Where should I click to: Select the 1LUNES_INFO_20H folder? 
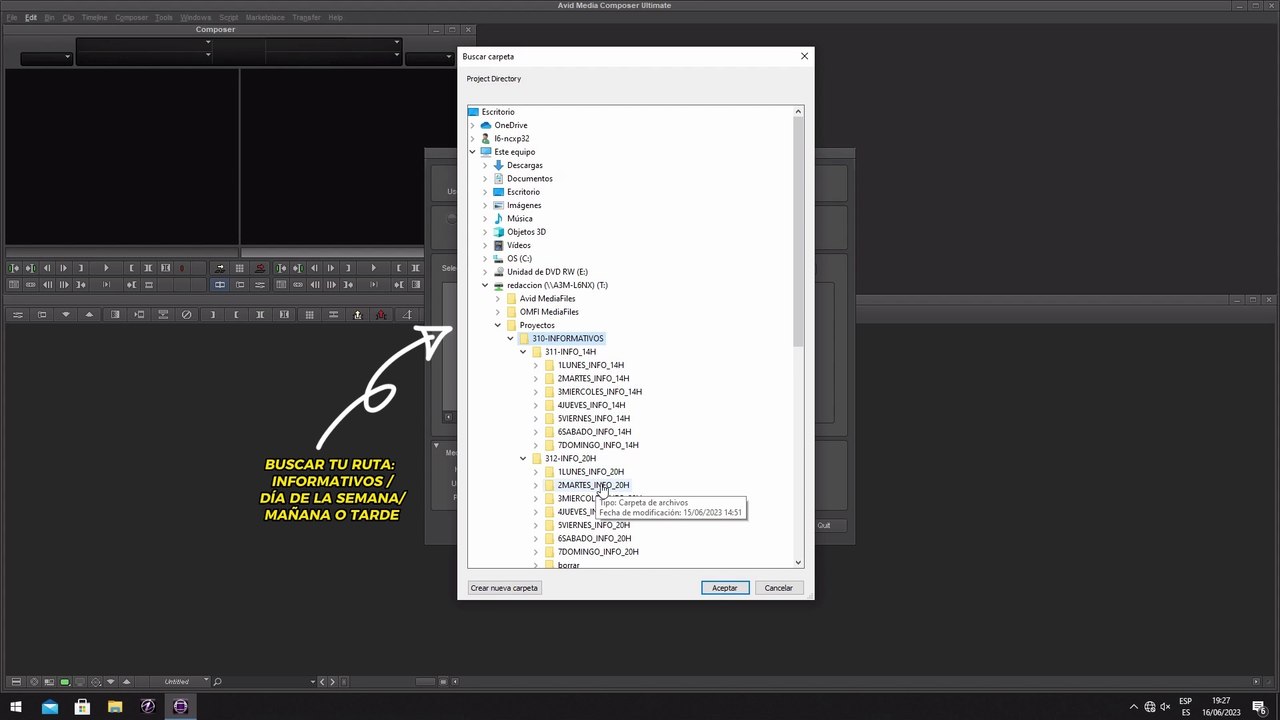pyautogui.click(x=591, y=472)
